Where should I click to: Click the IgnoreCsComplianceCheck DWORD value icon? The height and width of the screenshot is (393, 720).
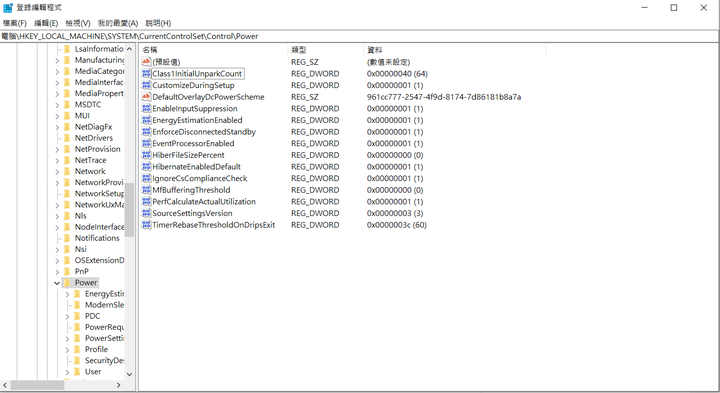point(146,178)
